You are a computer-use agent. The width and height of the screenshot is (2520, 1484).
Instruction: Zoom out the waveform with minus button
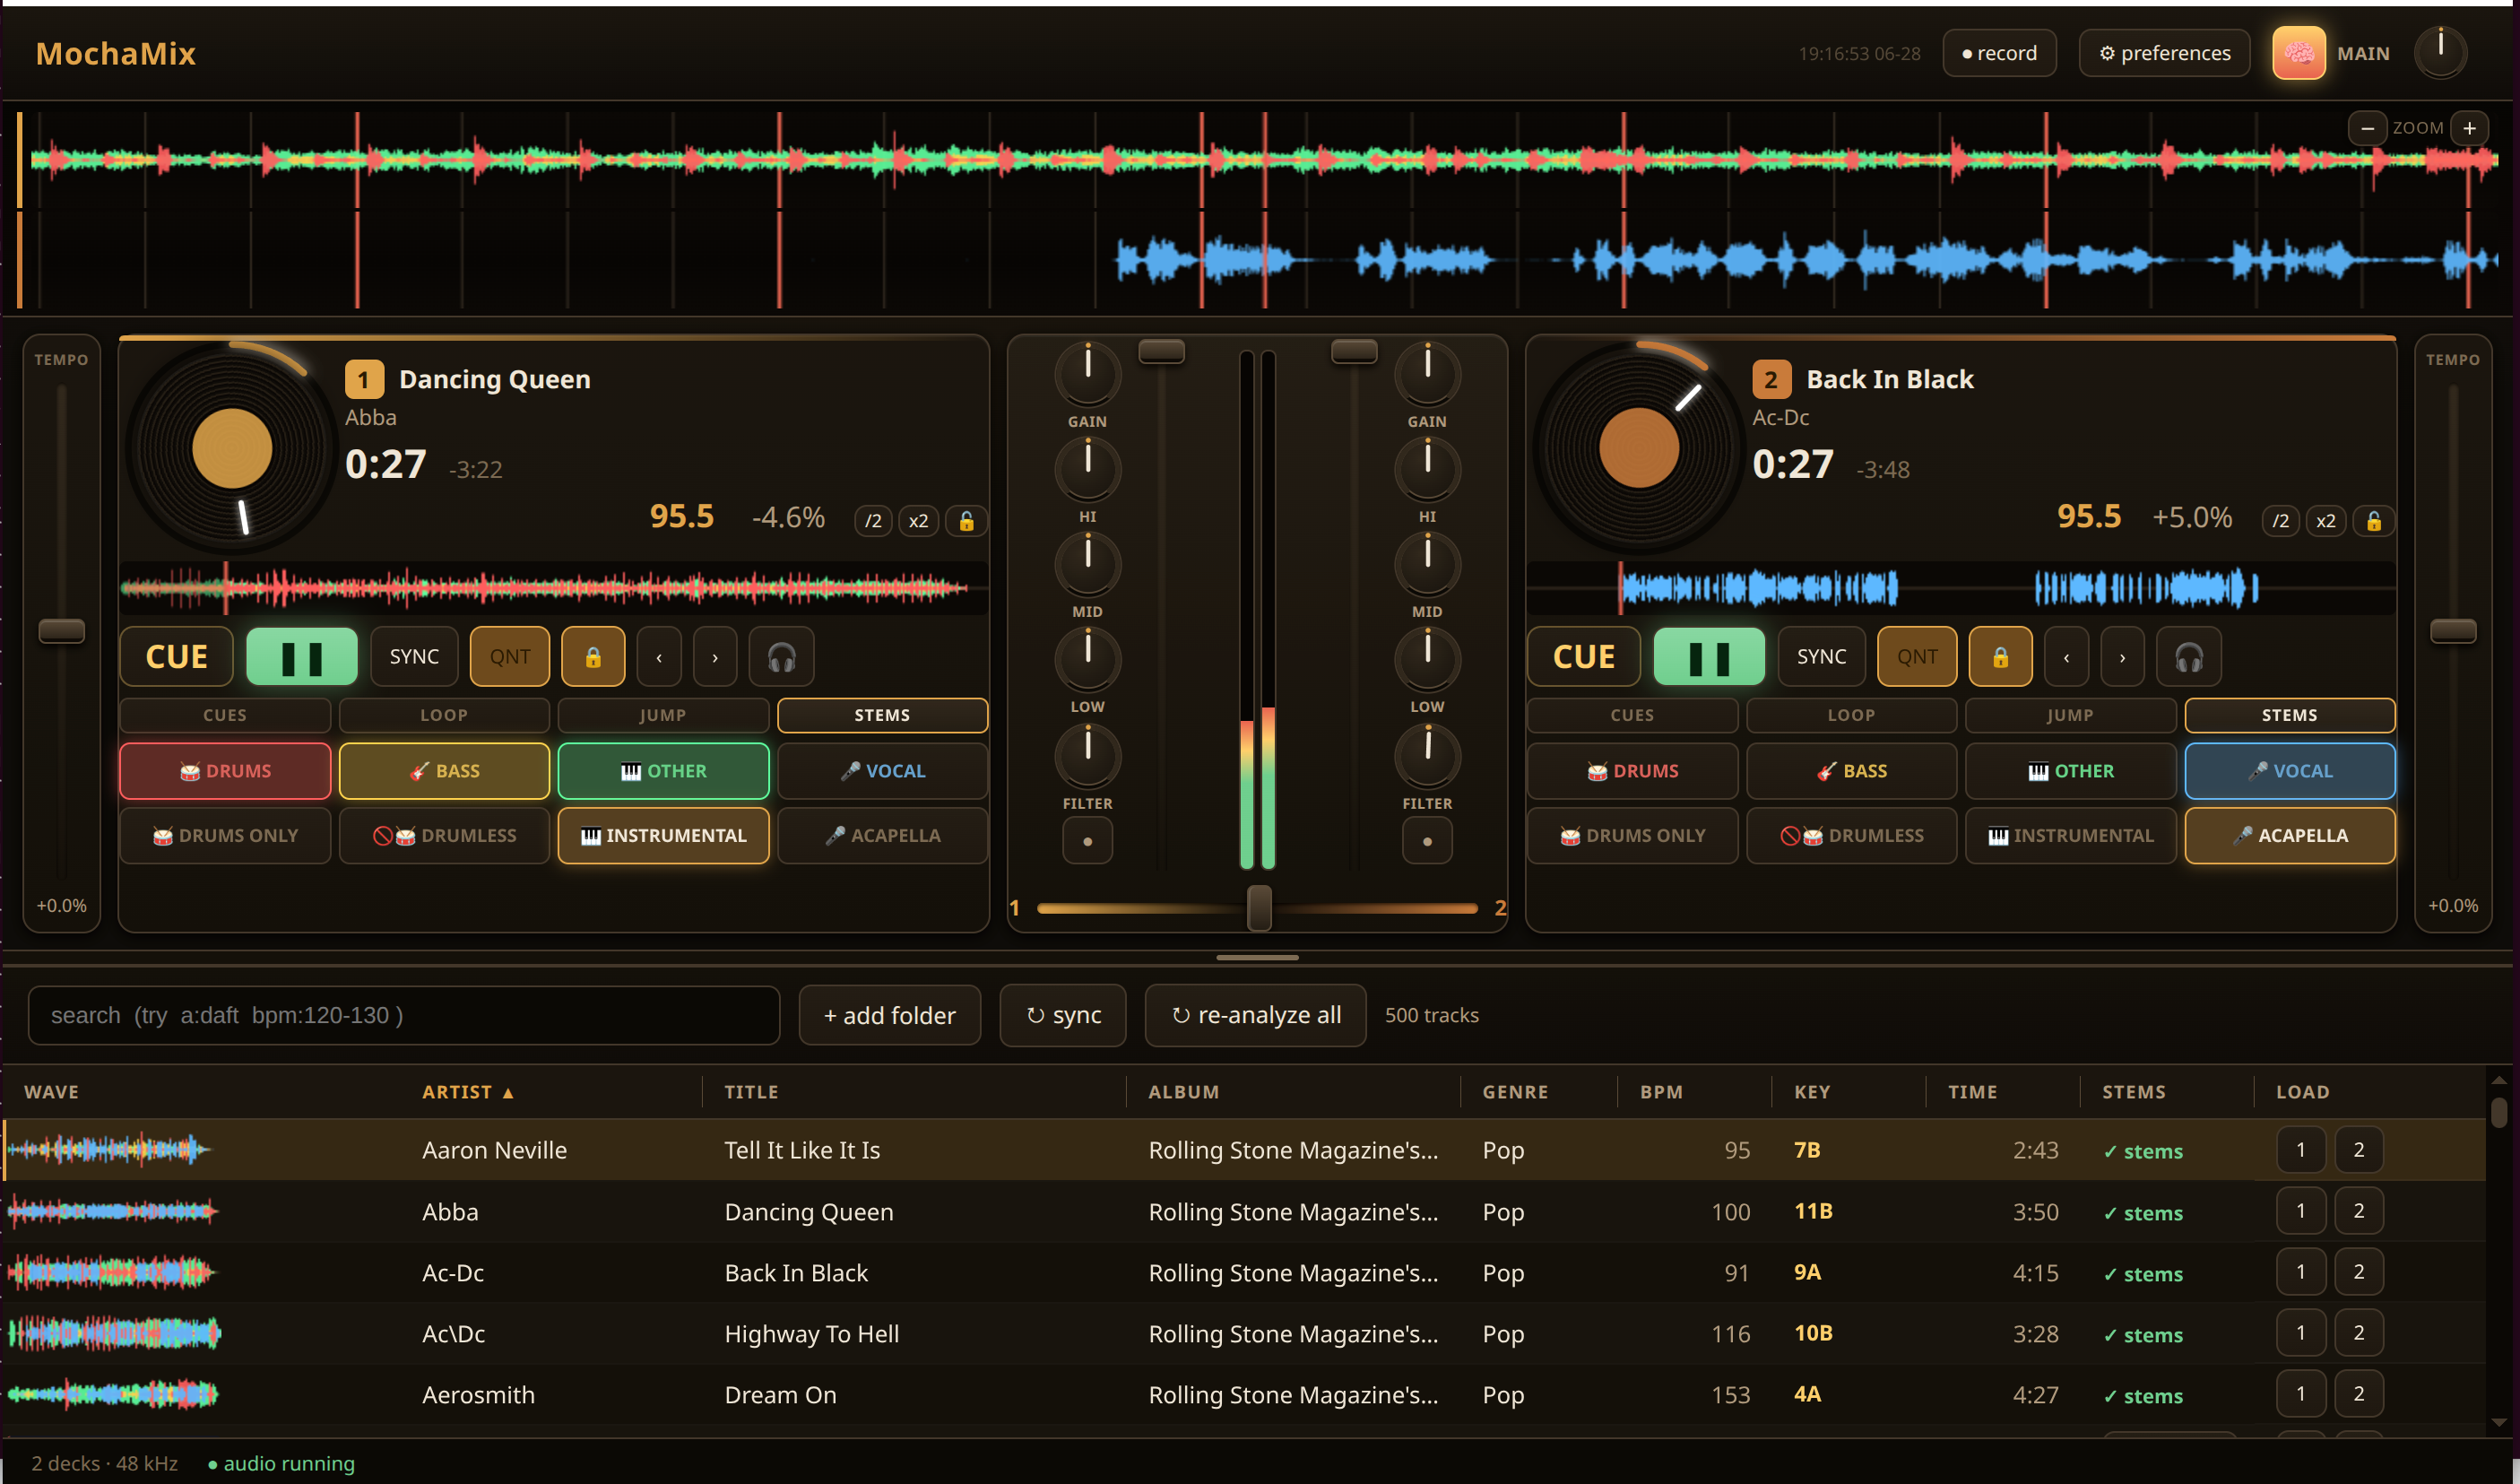[x=2367, y=128]
